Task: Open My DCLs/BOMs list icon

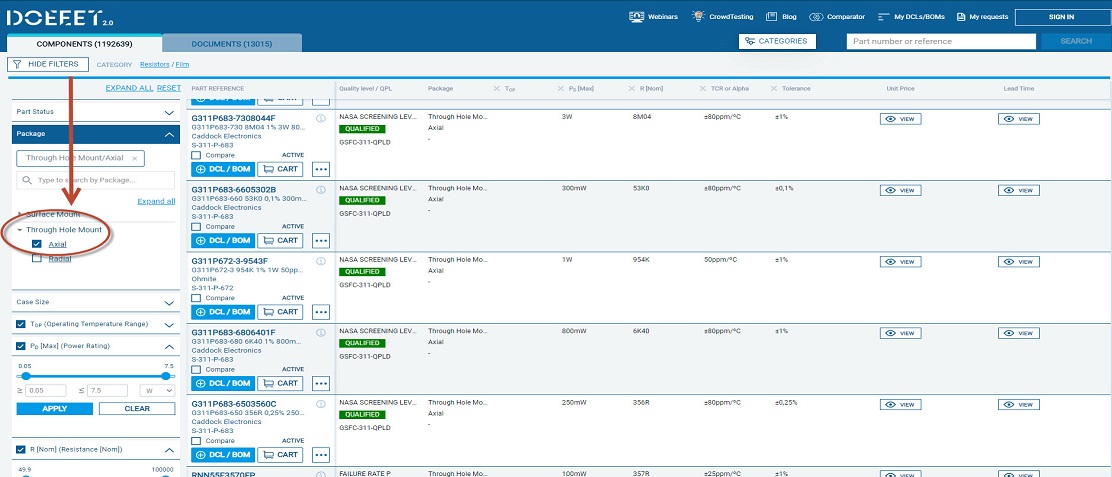Action: (x=883, y=16)
